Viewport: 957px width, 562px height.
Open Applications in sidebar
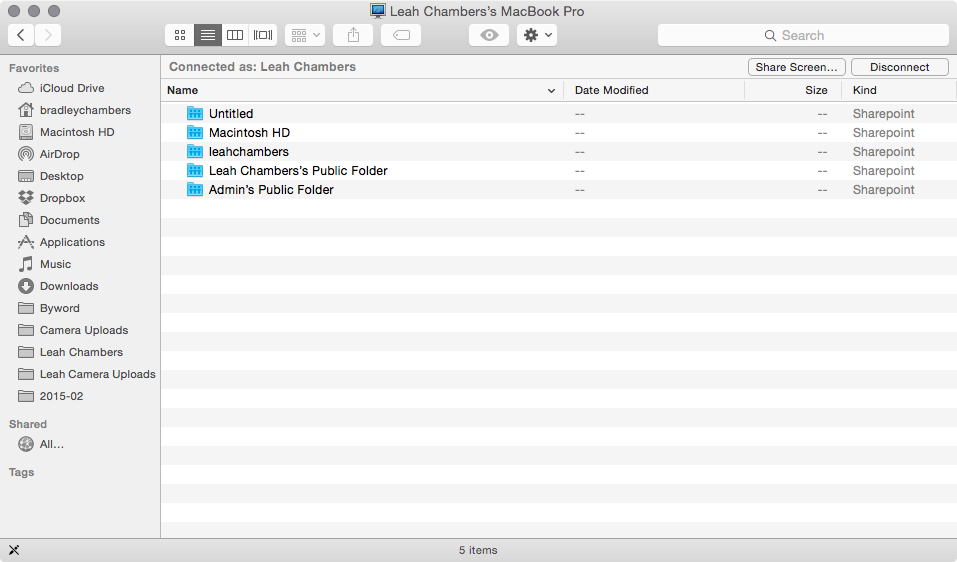[x=72, y=242]
